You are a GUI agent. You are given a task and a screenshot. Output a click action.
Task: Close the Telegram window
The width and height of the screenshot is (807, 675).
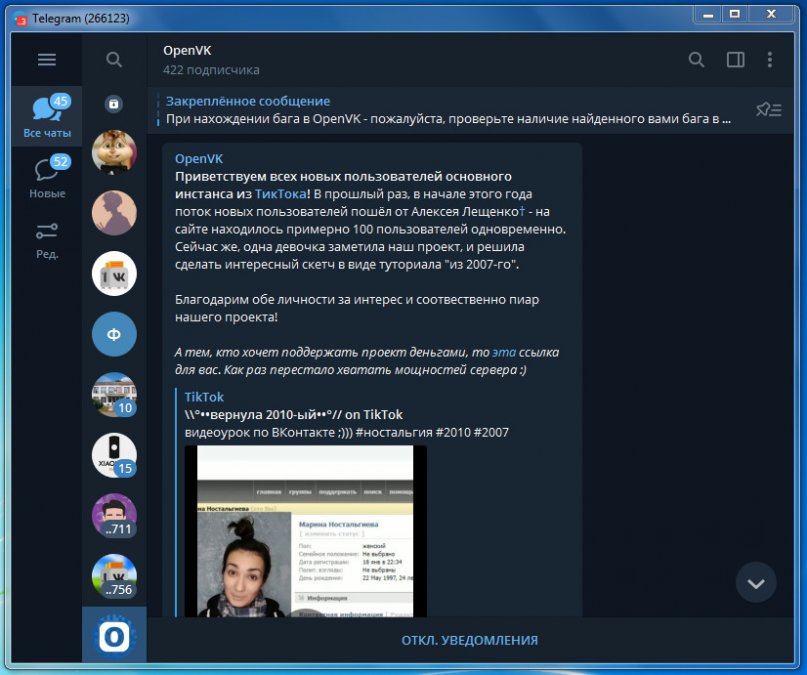771,14
